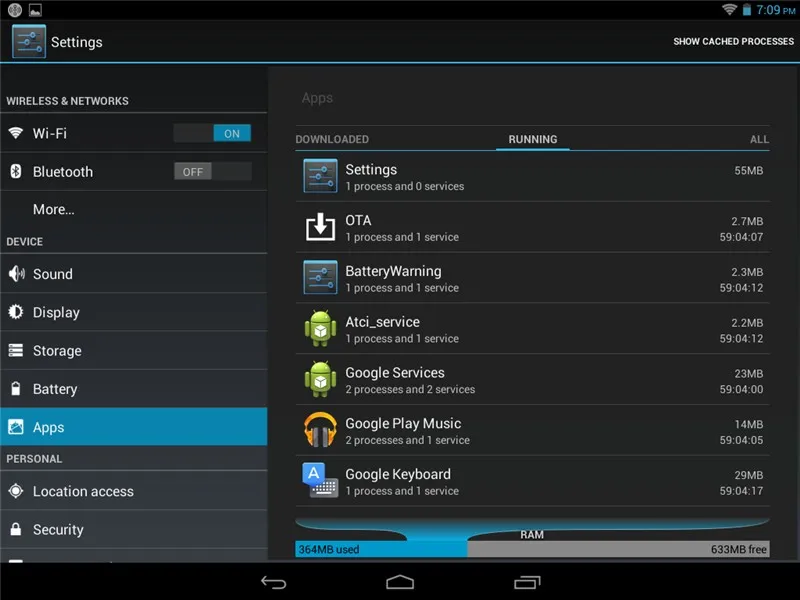Tap the Google Play Music headphones icon
The width and height of the screenshot is (800, 600).
point(320,430)
